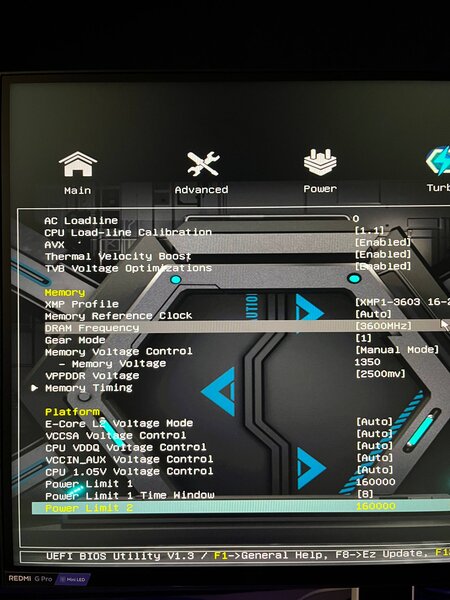Open the Memory Reference Clock Auto option
This screenshot has width=450, height=600.
373,314
